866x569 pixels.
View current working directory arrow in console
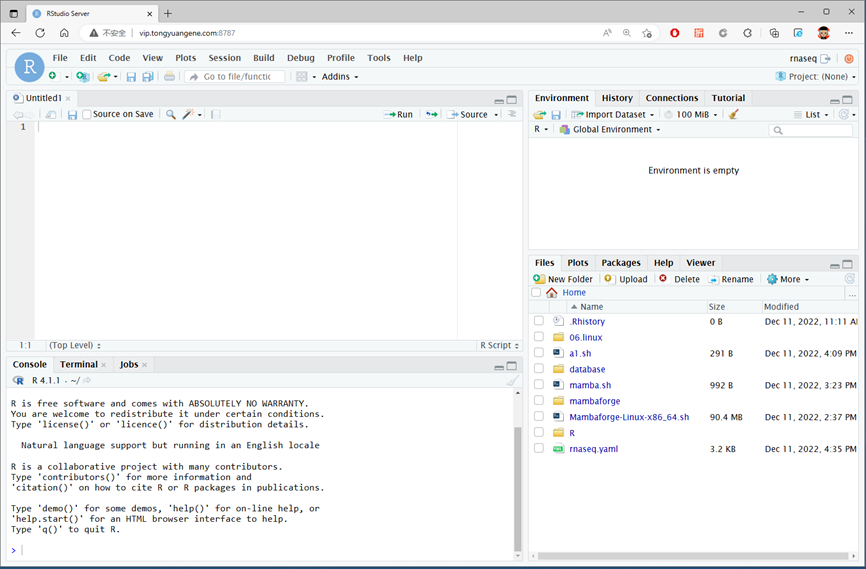pos(87,380)
